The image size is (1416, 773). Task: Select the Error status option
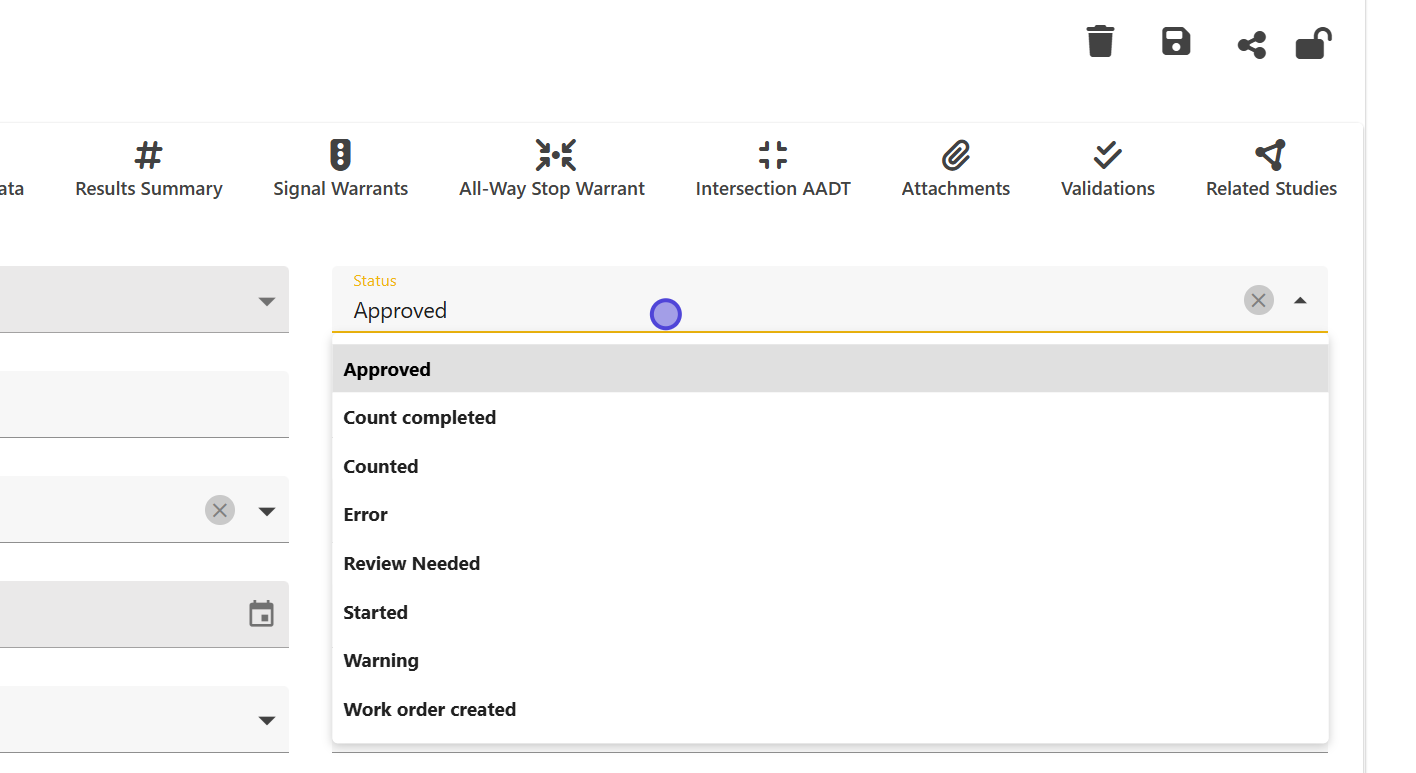tap(366, 515)
